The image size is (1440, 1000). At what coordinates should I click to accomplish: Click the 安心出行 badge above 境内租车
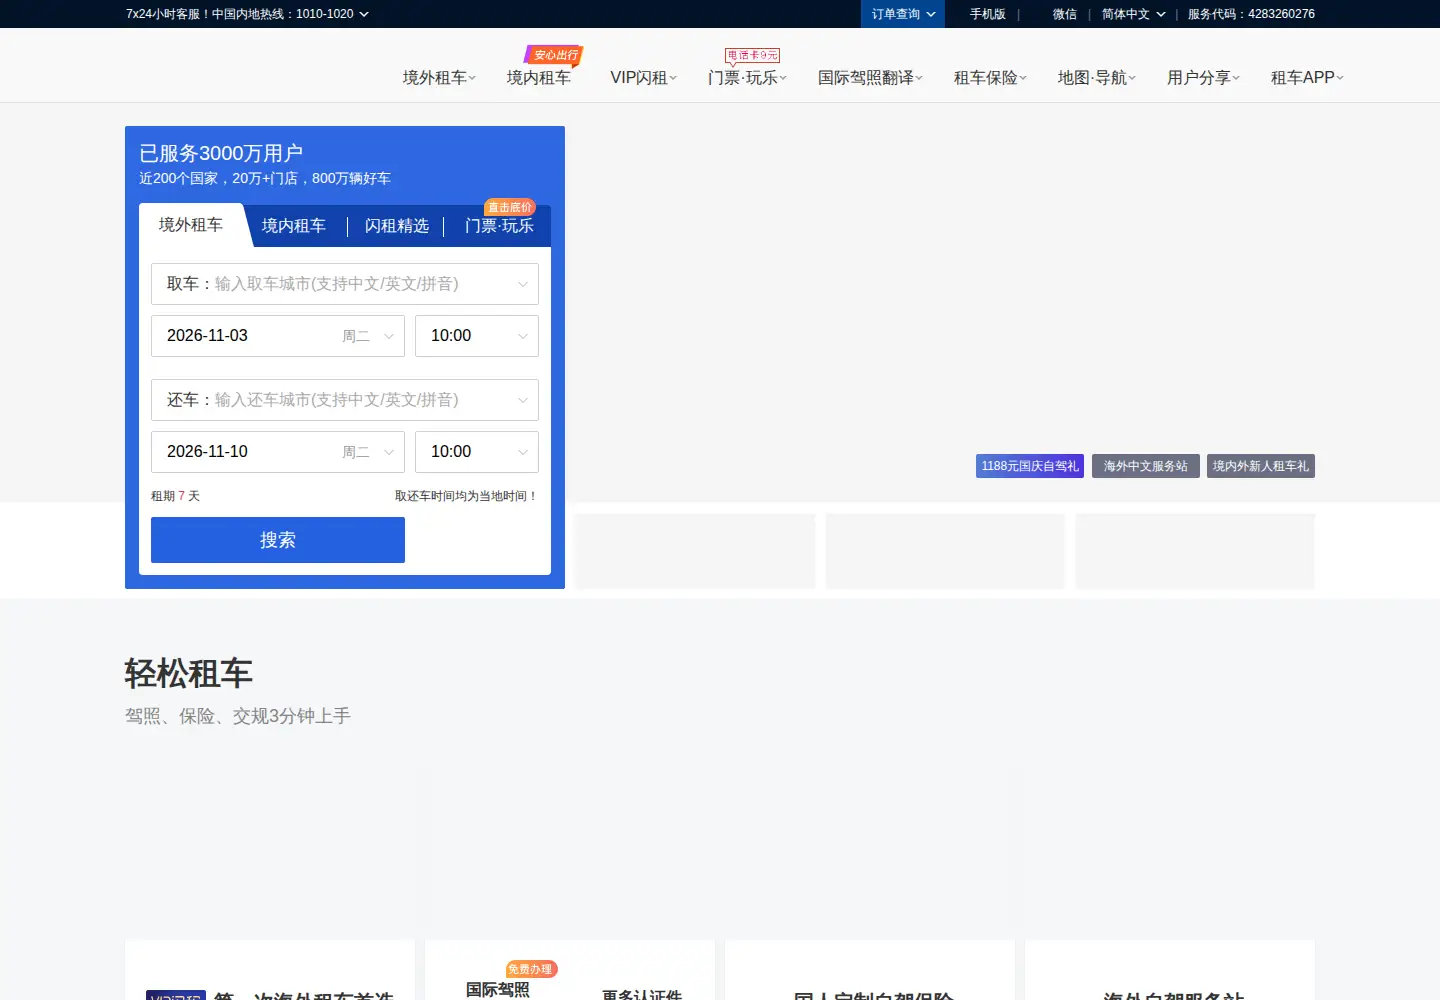[x=555, y=55]
